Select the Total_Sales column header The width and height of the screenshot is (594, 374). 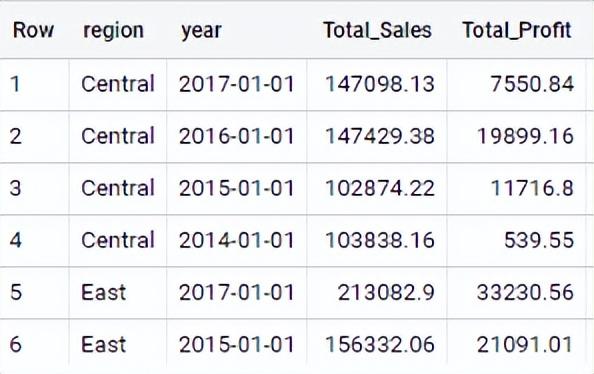click(x=377, y=30)
